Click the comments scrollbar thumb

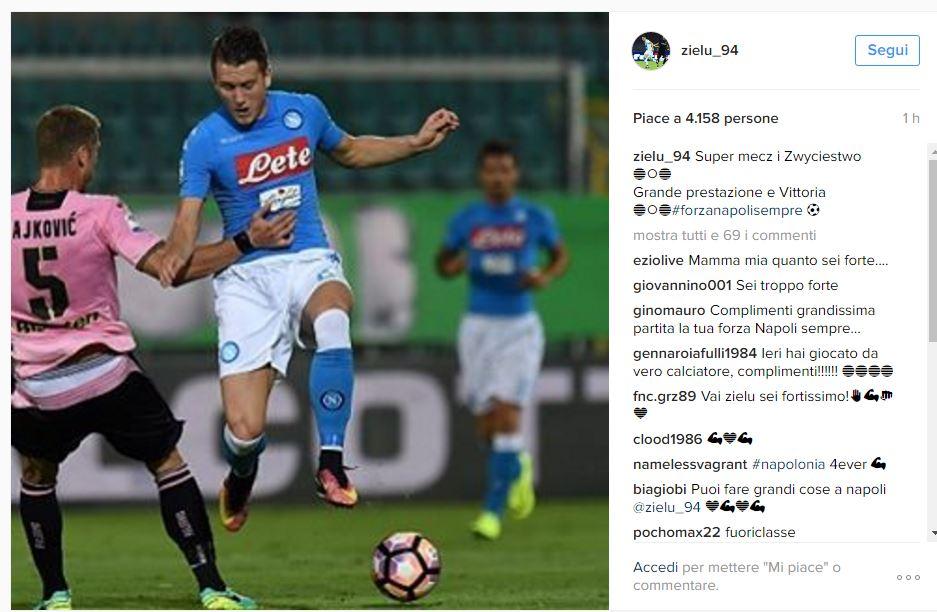(x=933, y=251)
